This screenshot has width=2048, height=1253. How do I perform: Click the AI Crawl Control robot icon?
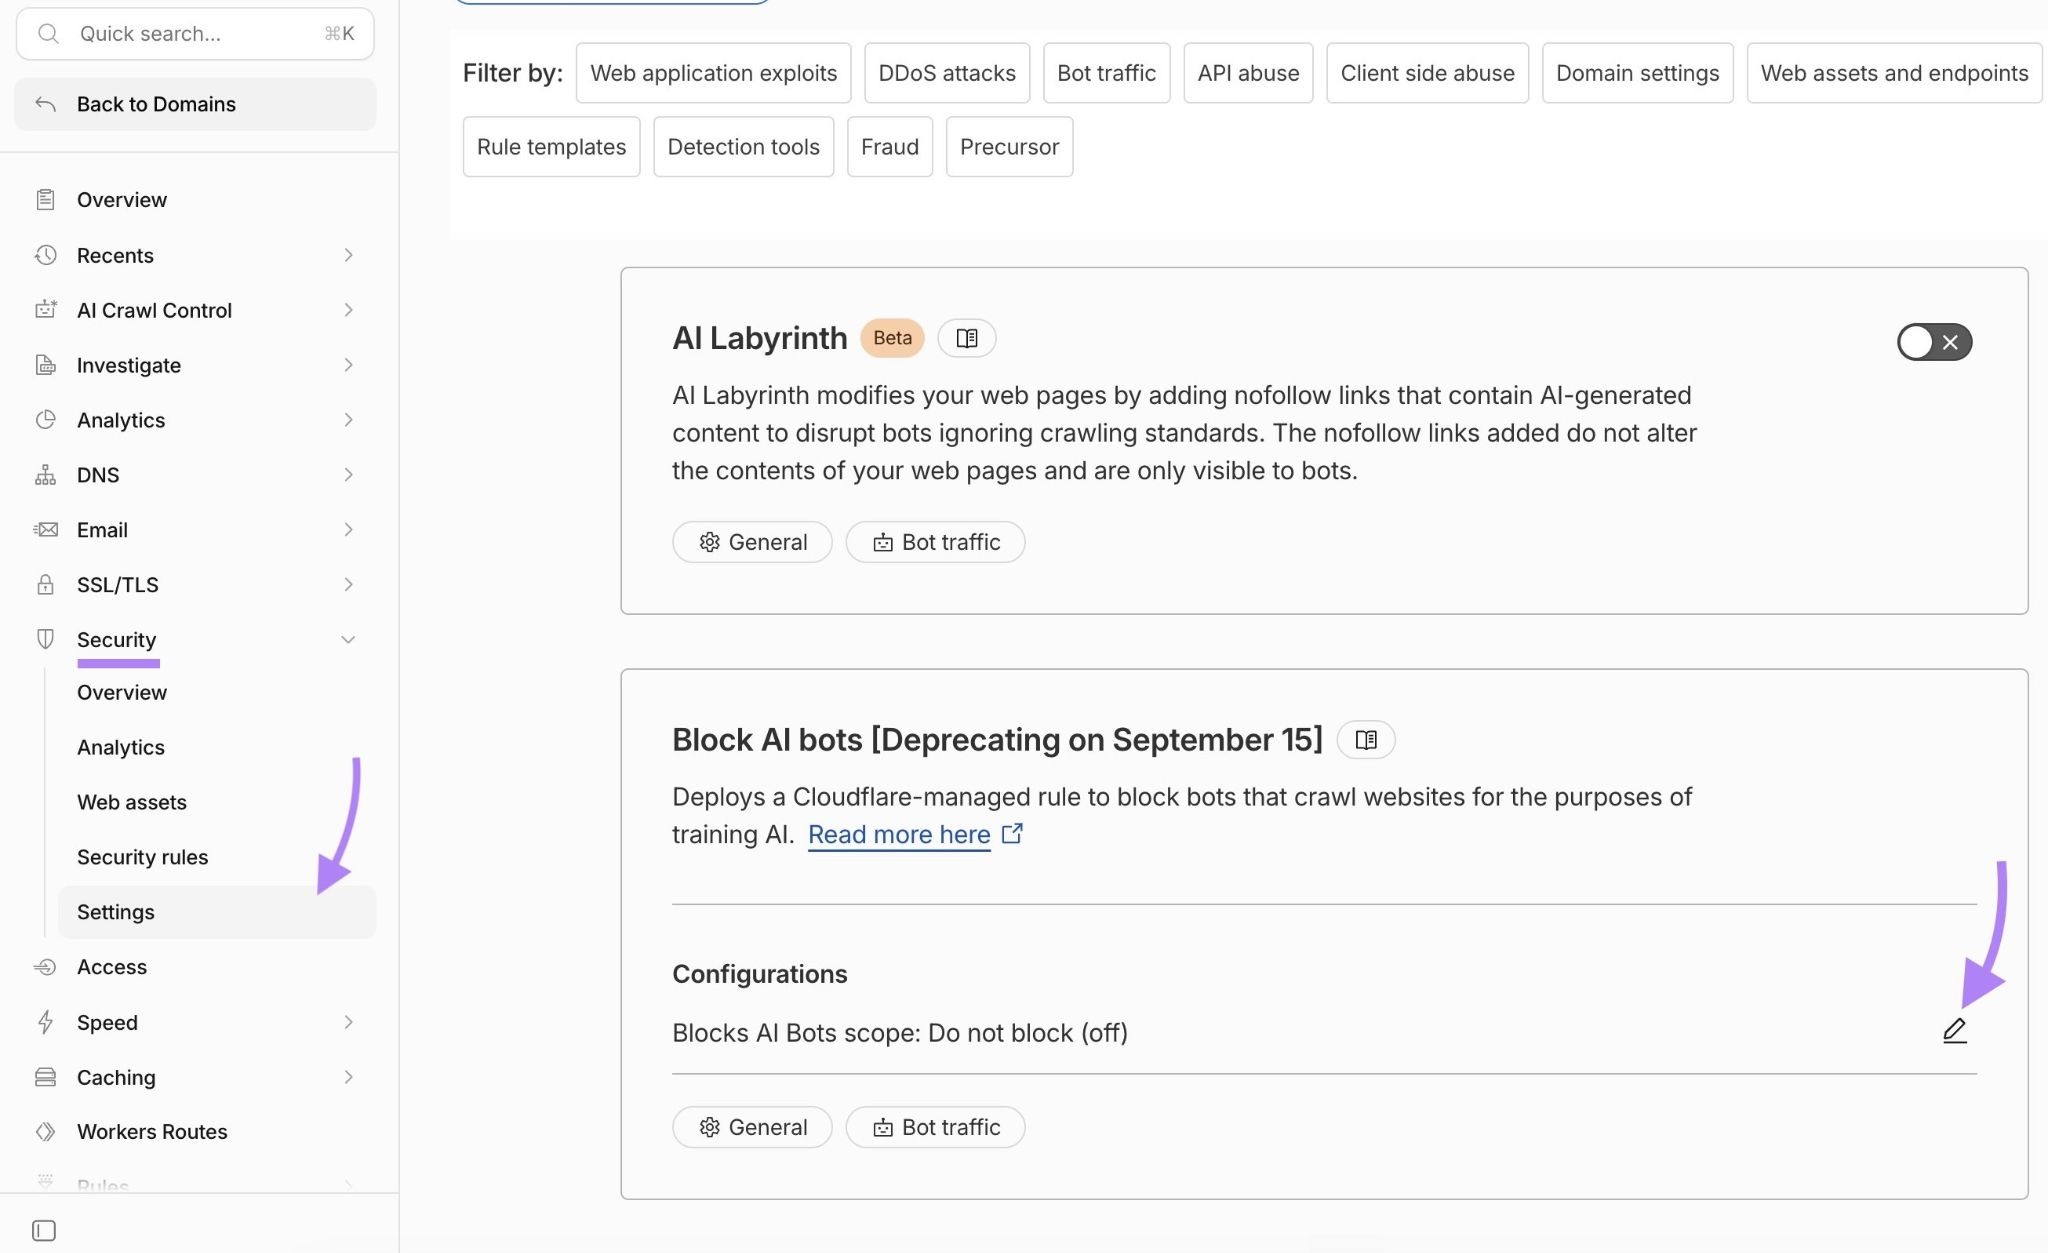click(x=45, y=310)
